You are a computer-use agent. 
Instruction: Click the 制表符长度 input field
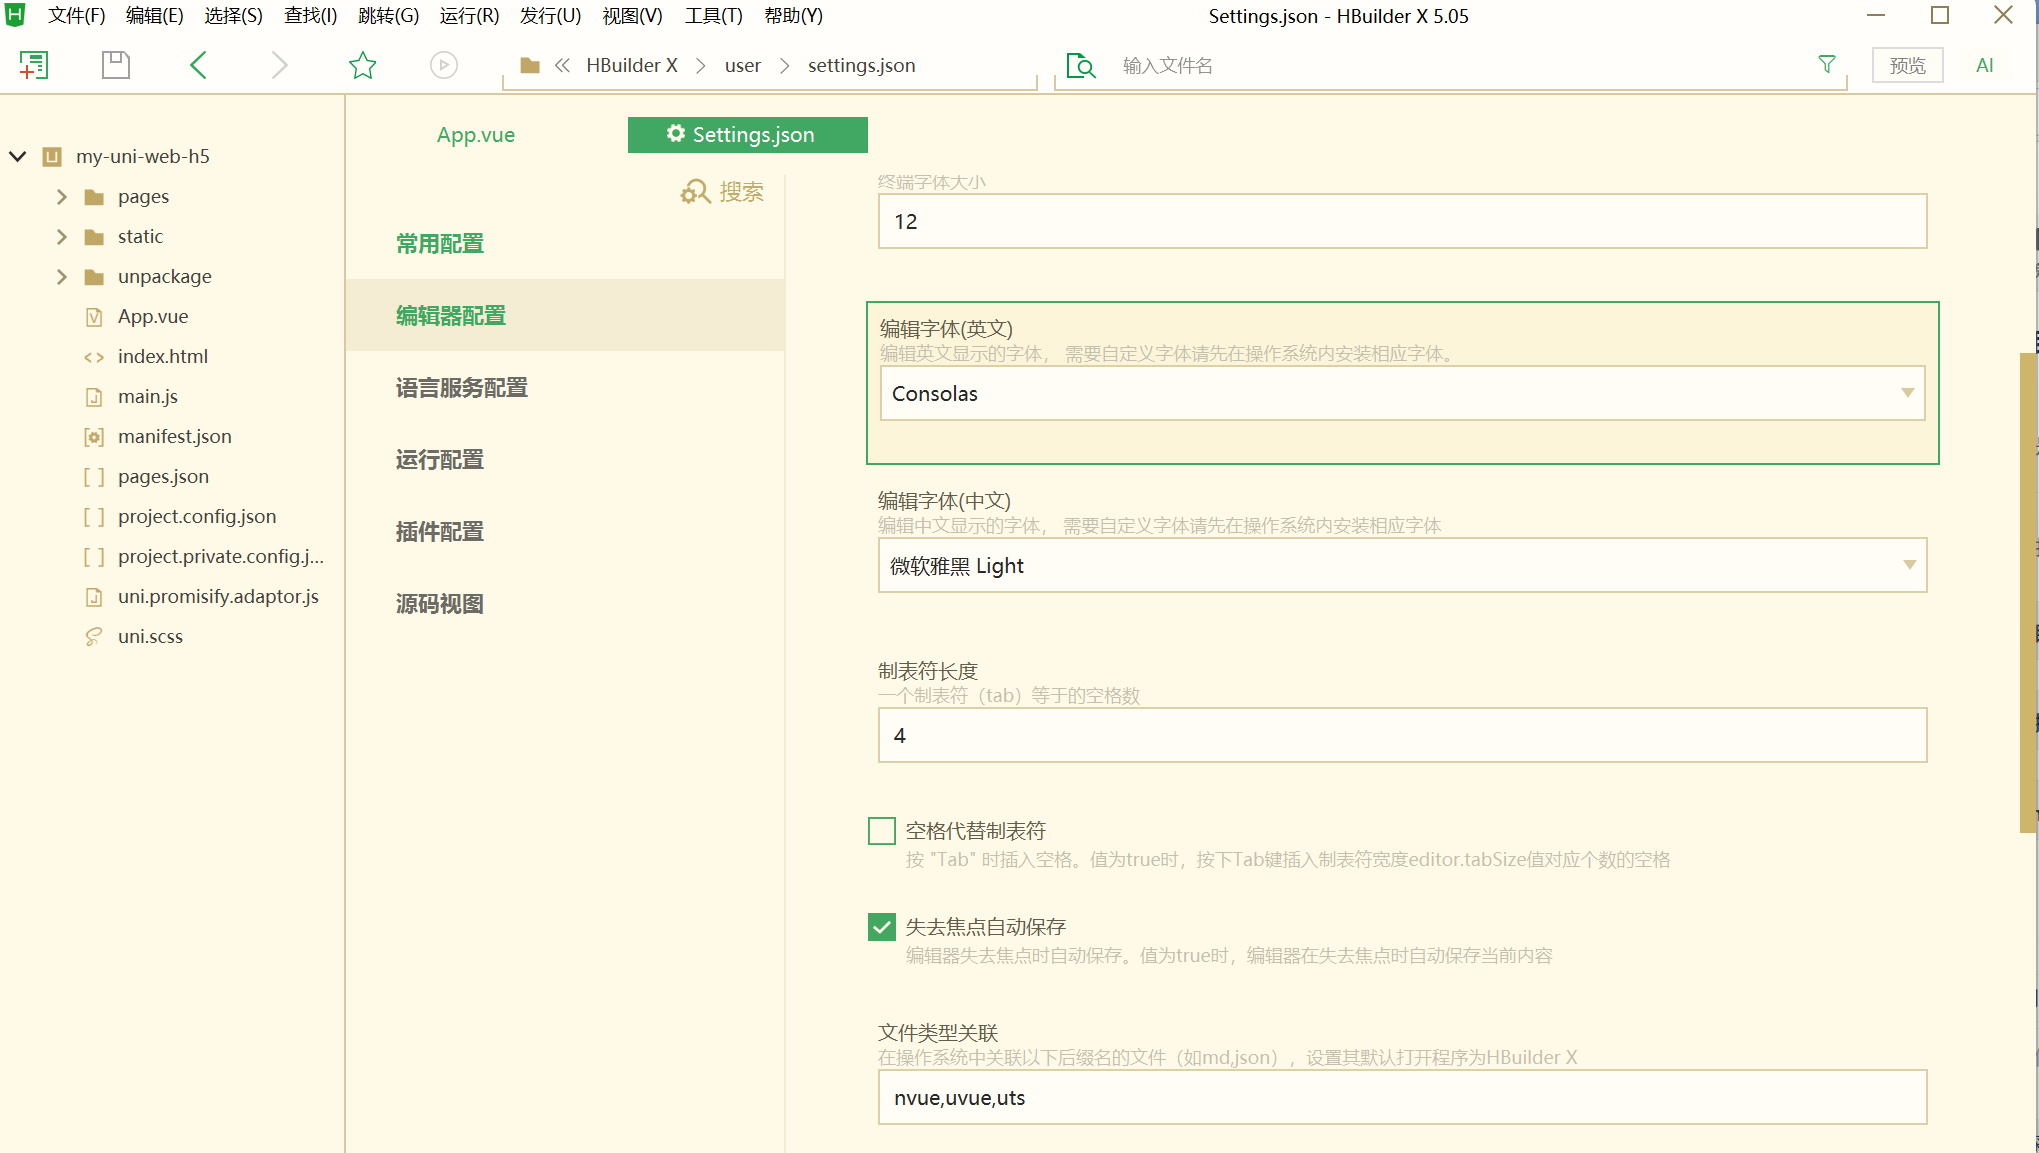coord(1401,736)
